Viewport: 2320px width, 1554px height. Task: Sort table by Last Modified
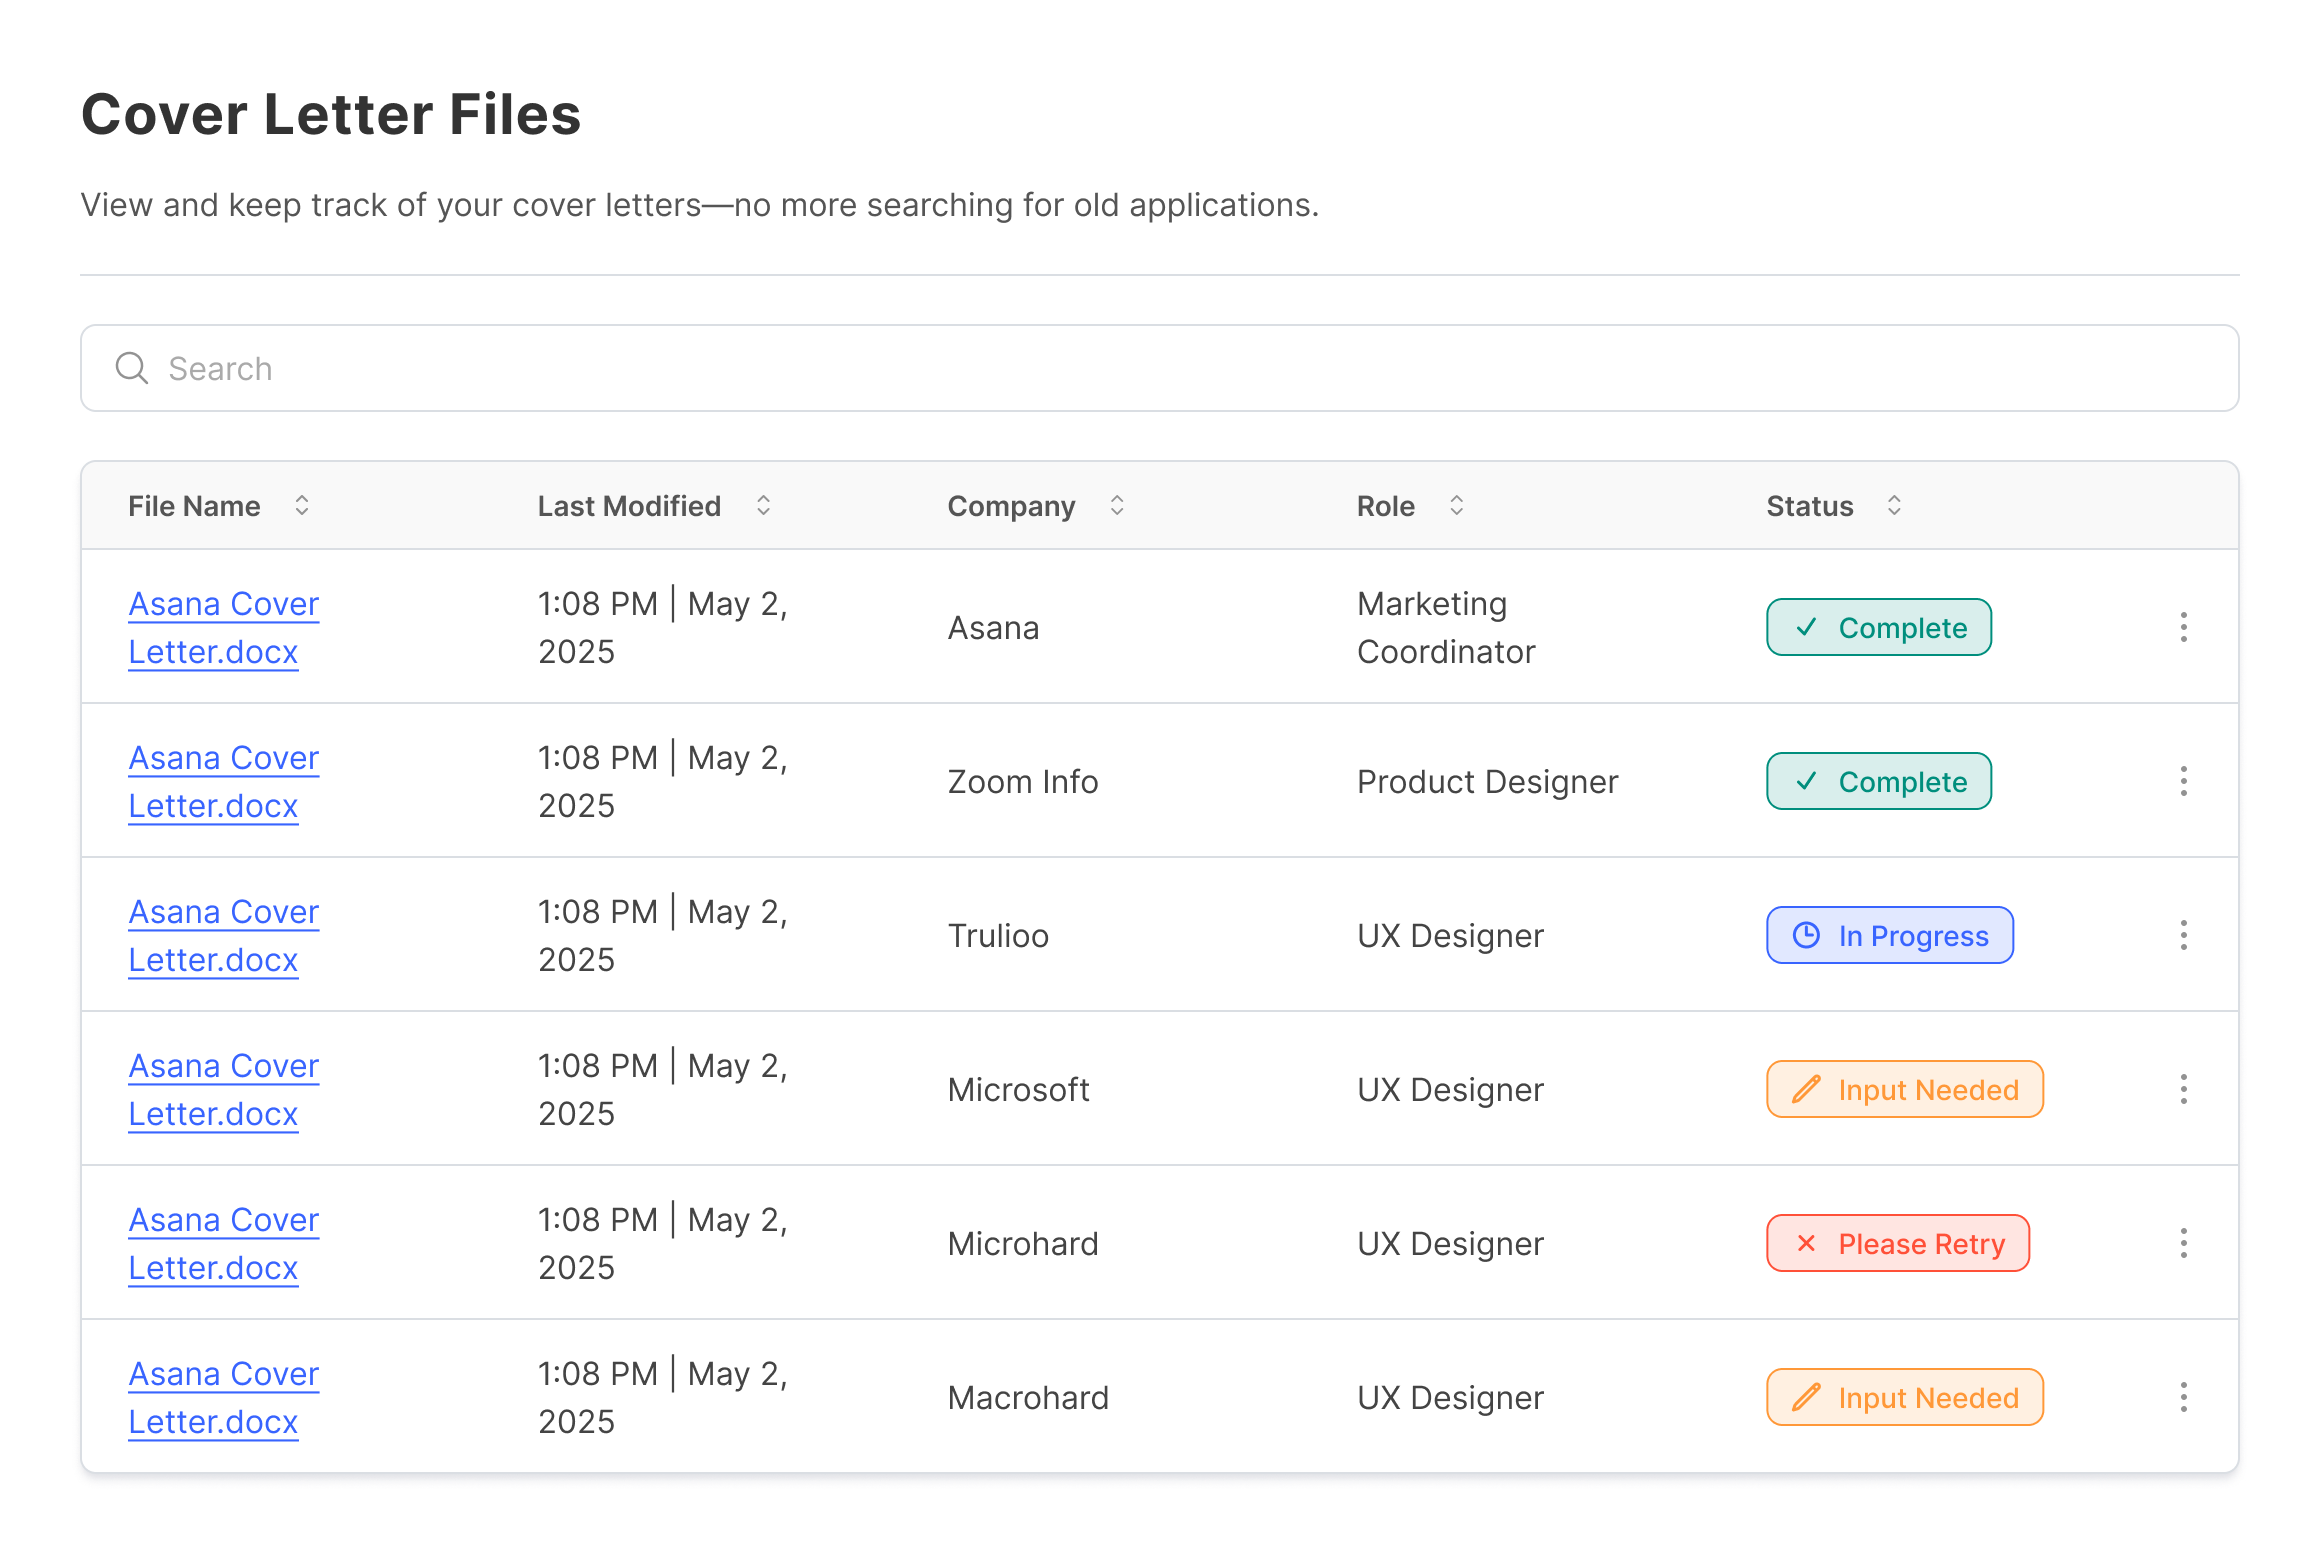point(763,505)
